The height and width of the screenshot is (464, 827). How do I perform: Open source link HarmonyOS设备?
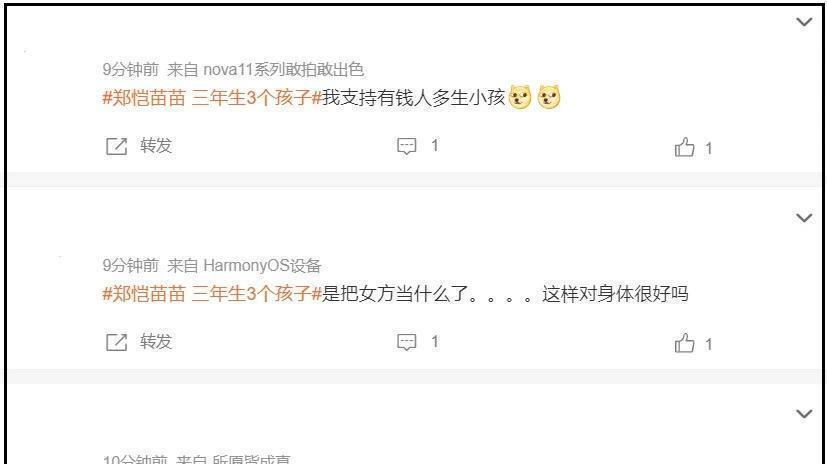pyautogui.click(x=262, y=265)
